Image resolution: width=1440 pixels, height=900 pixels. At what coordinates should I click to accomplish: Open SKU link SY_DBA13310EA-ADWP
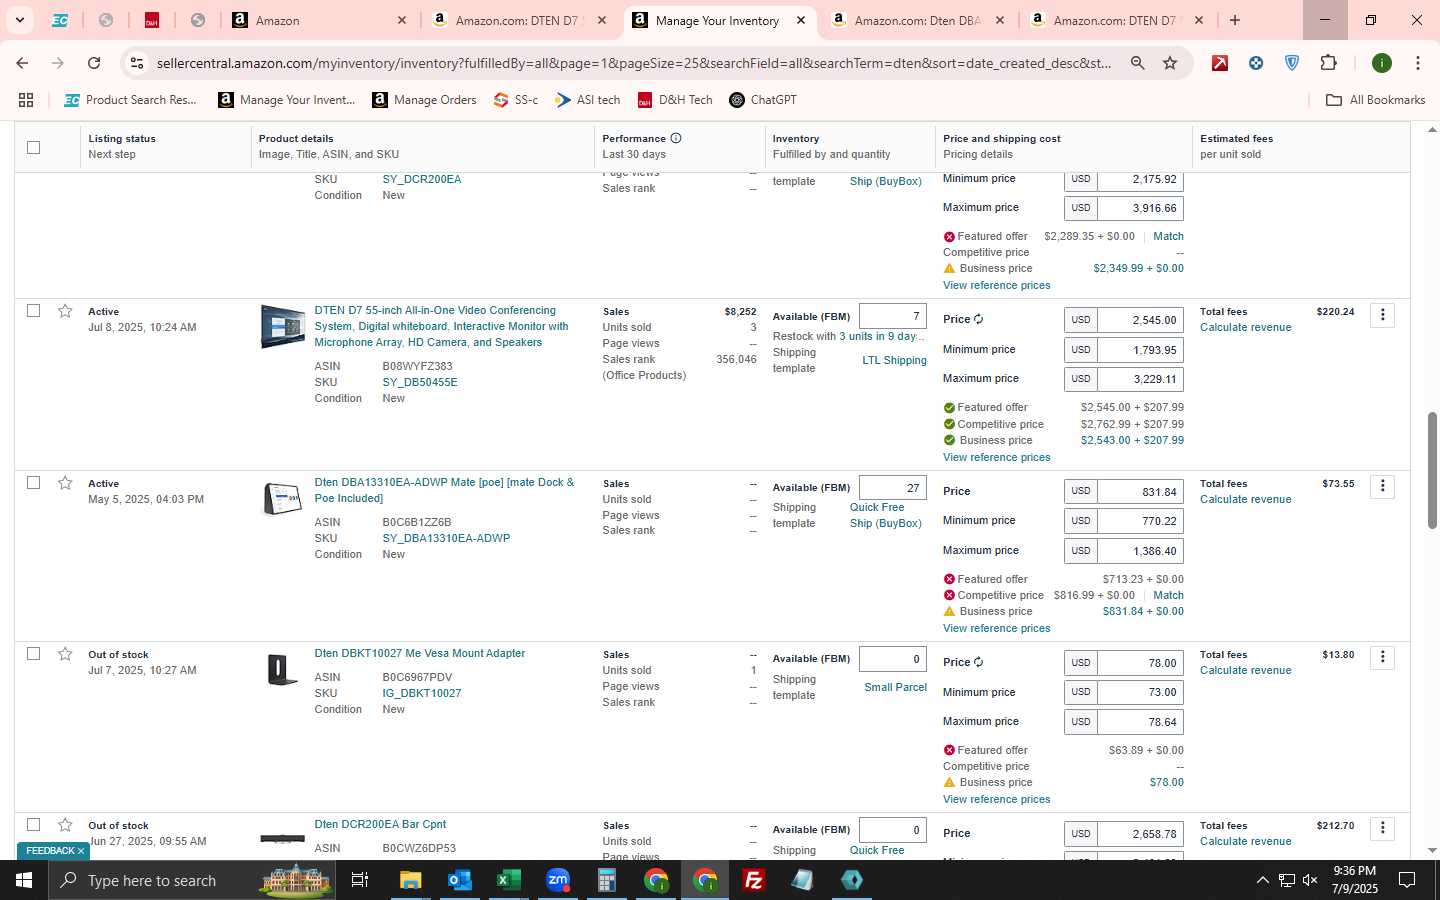pyautogui.click(x=446, y=538)
